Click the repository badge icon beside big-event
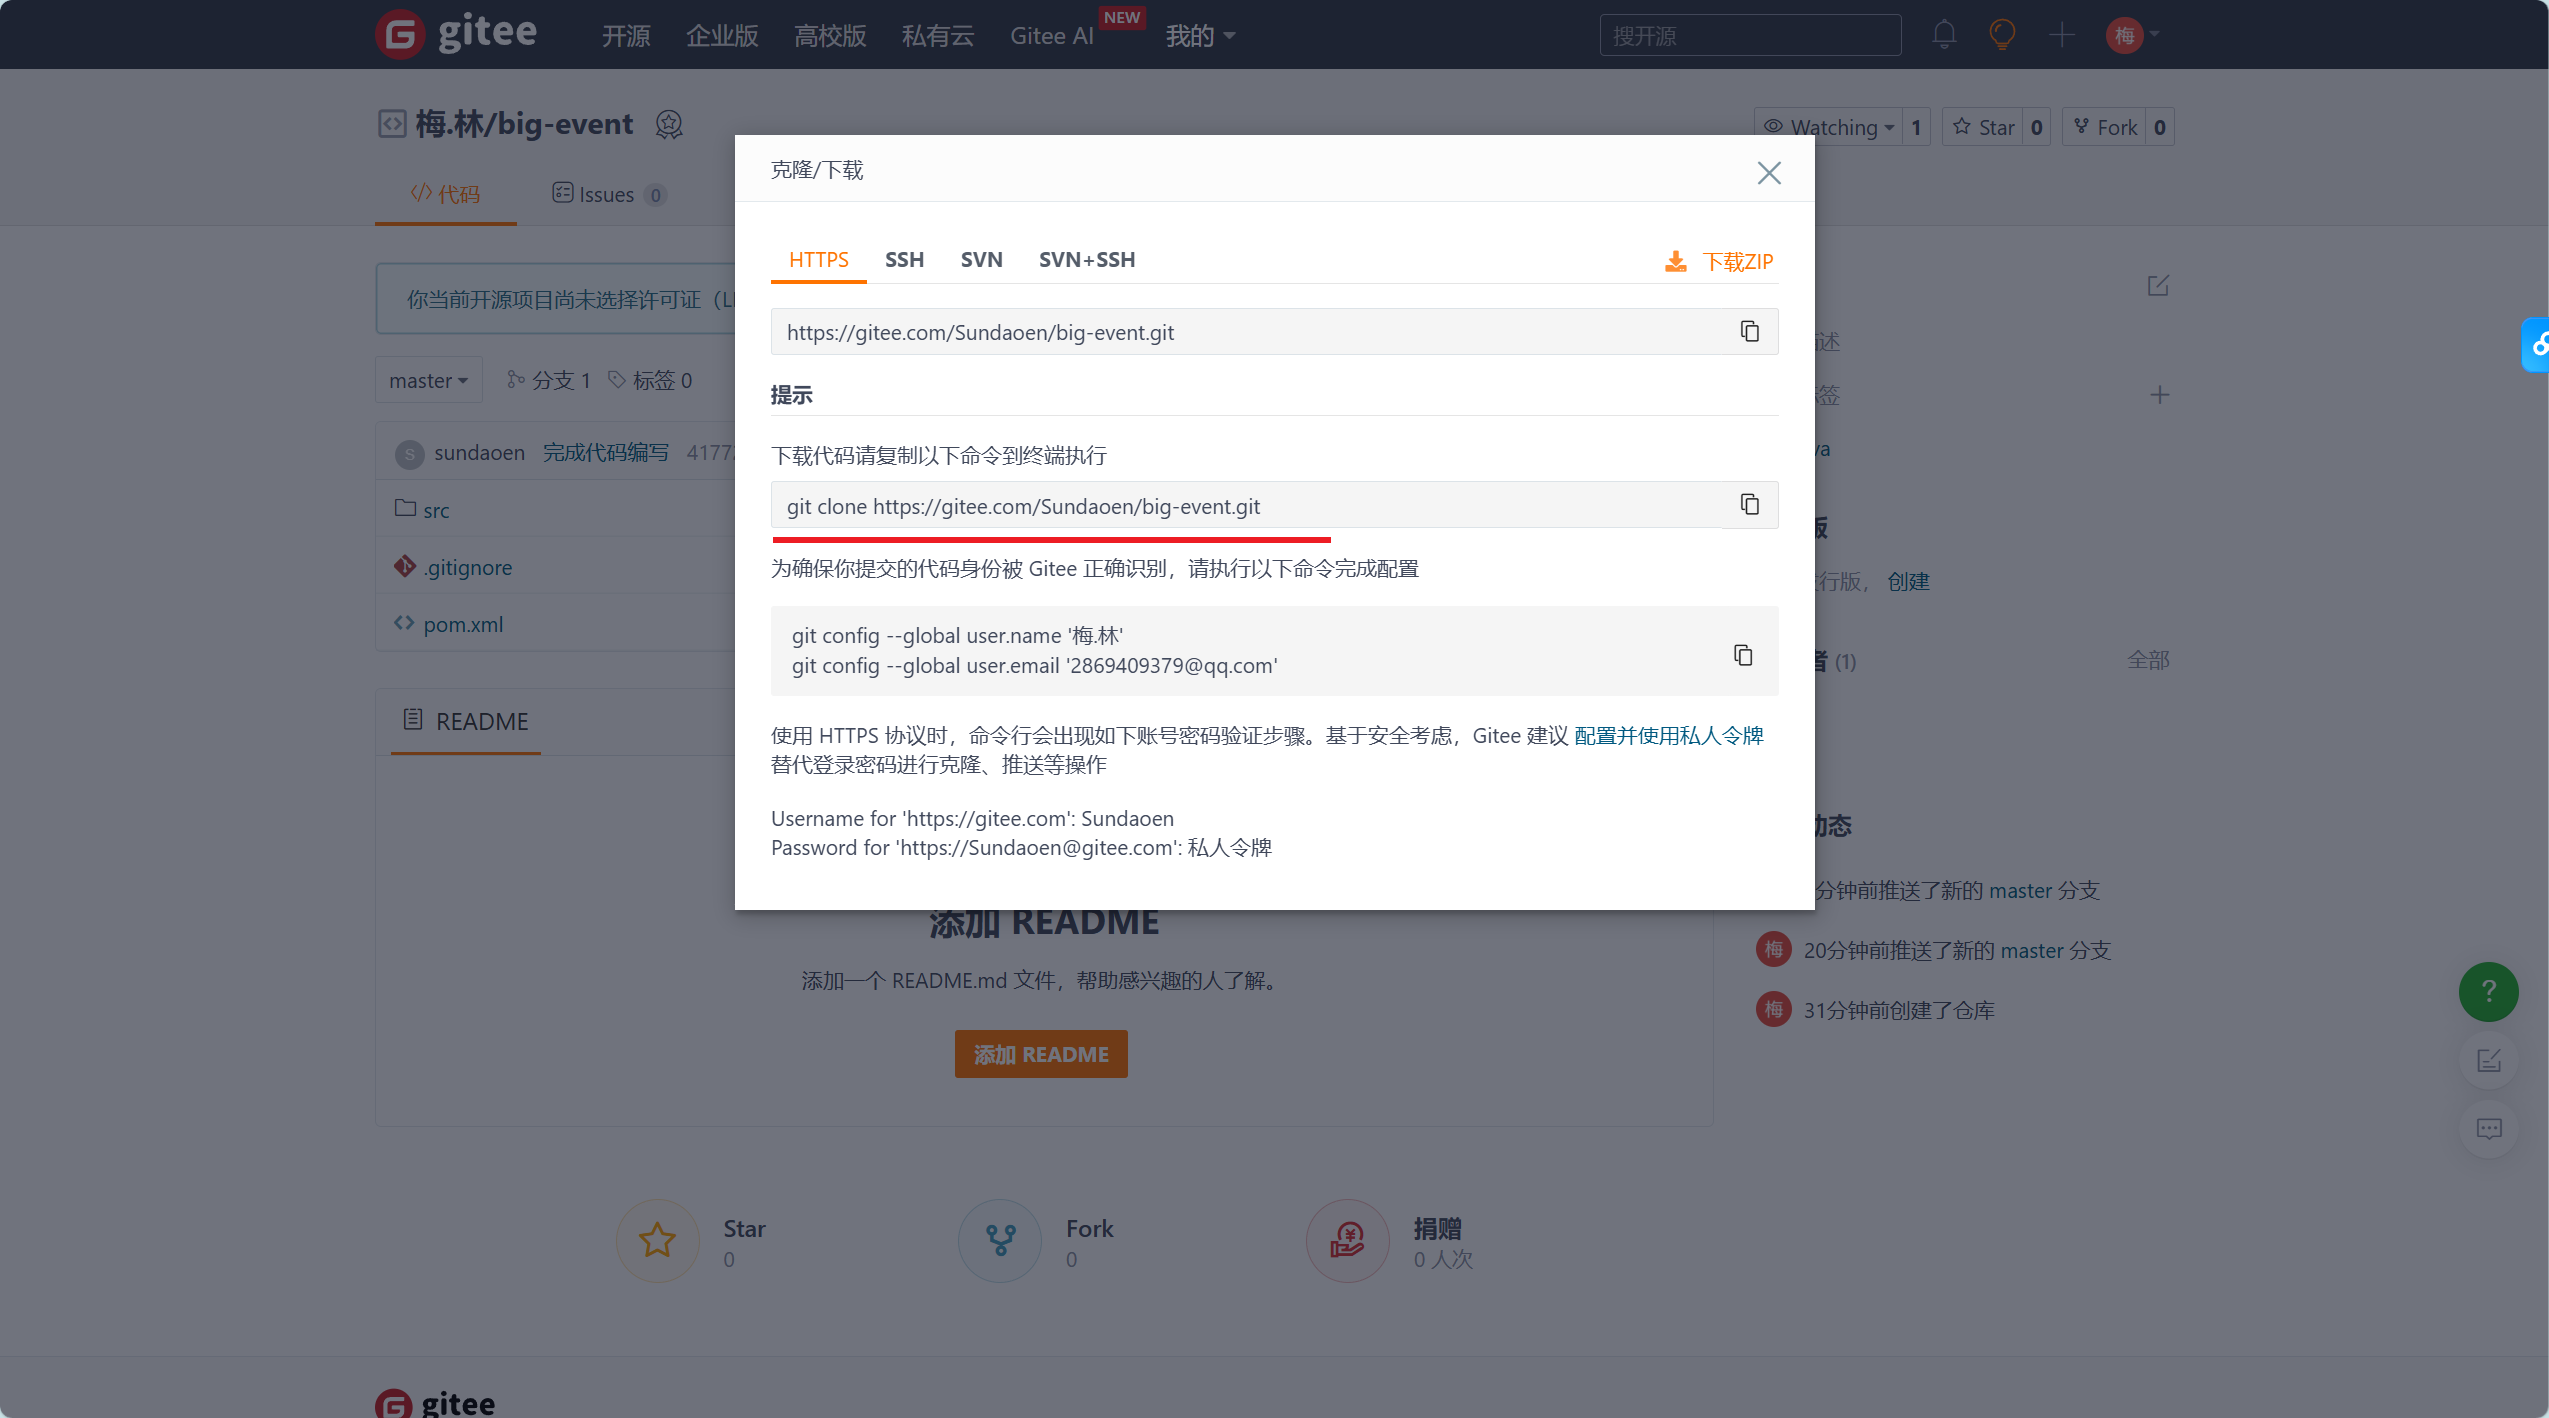Screen dimensions: 2549x1418 point(669,125)
